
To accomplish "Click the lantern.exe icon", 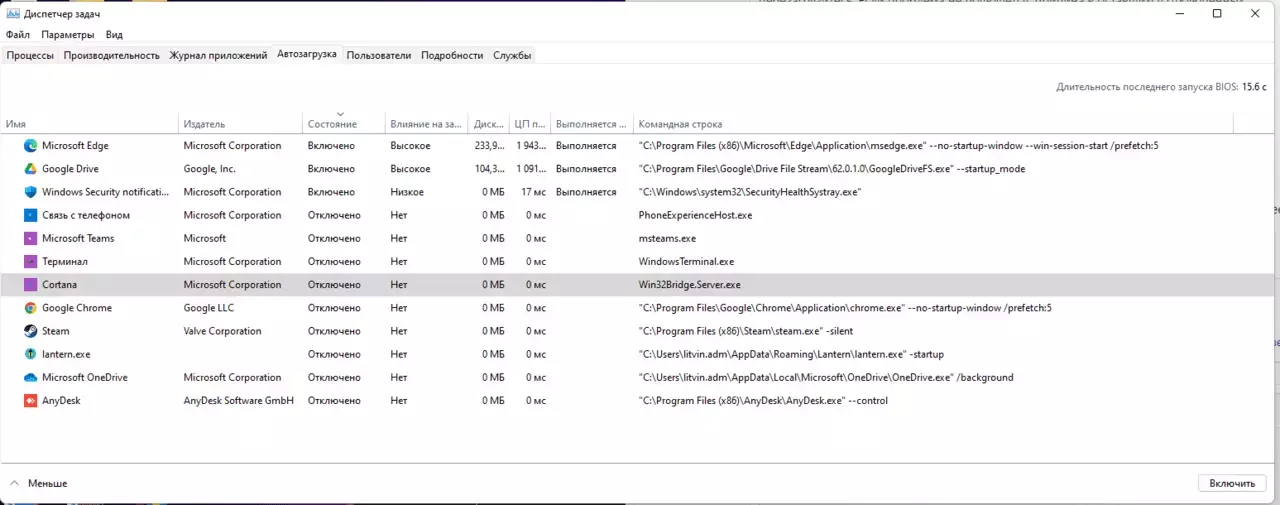I will (x=31, y=354).
